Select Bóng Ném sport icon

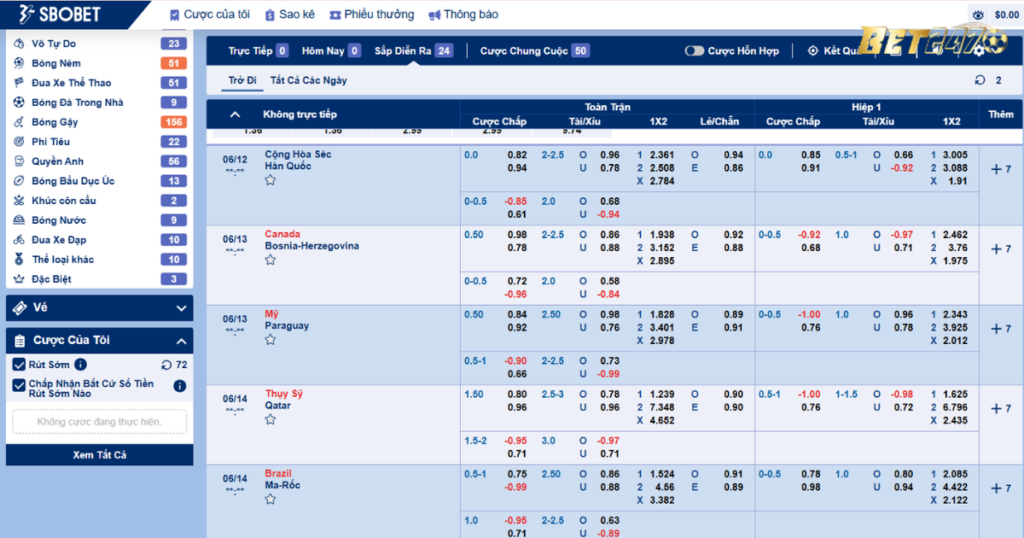pyautogui.click(x=19, y=63)
